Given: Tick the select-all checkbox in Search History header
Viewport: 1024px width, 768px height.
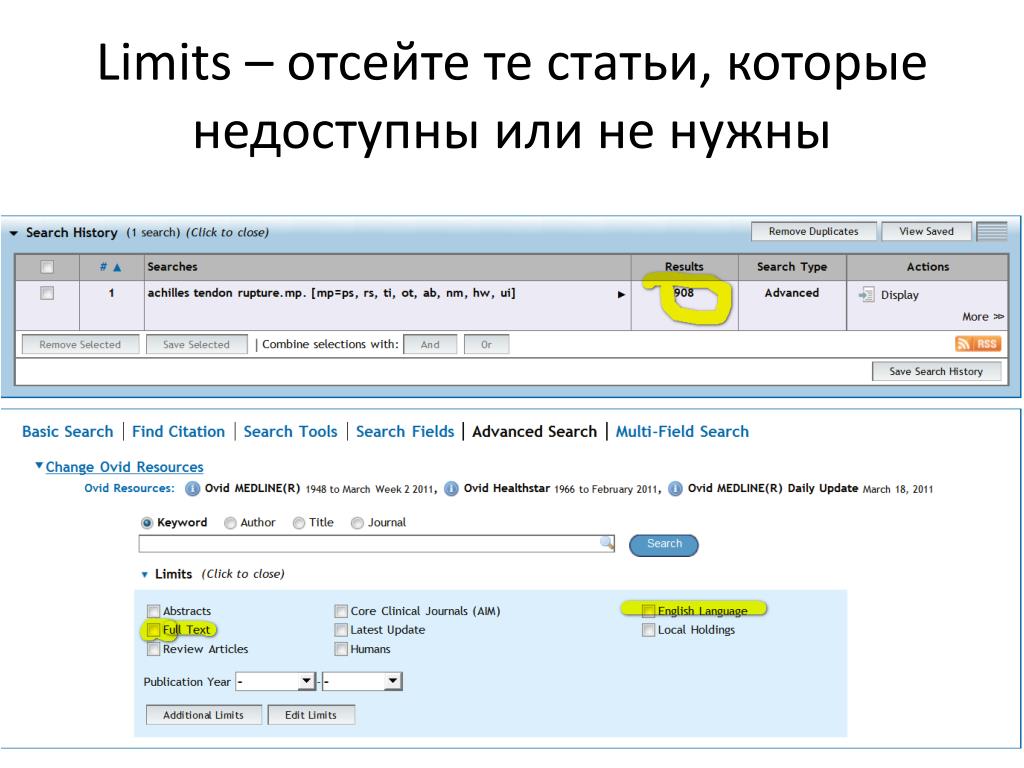Looking at the screenshot, I should (47, 266).
